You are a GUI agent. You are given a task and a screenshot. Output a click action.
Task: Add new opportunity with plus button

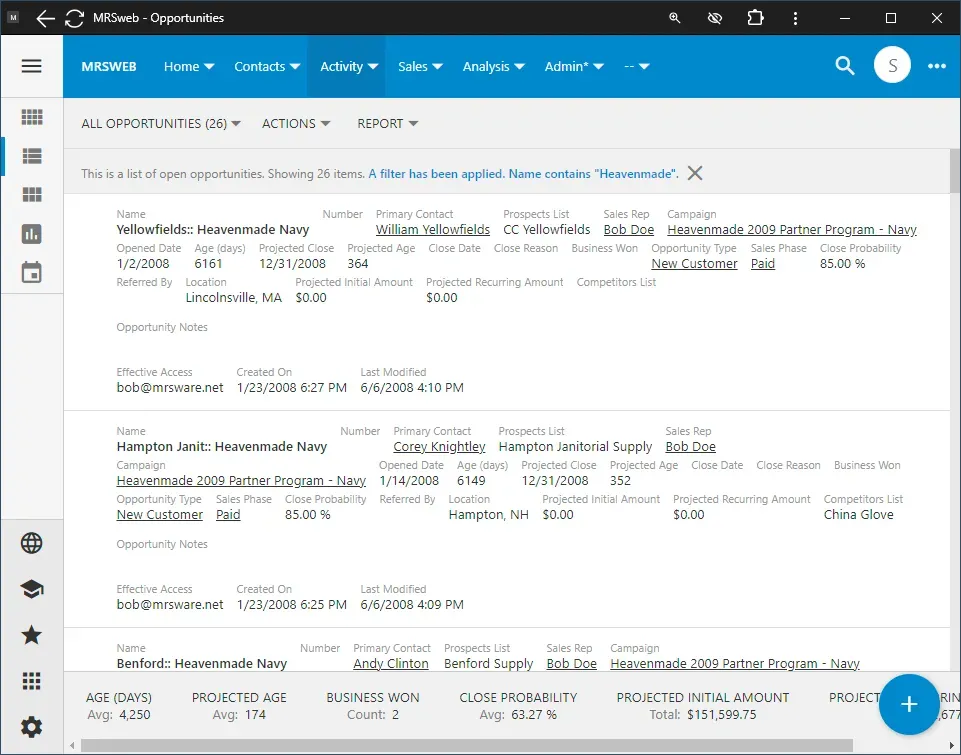point(908,704)
